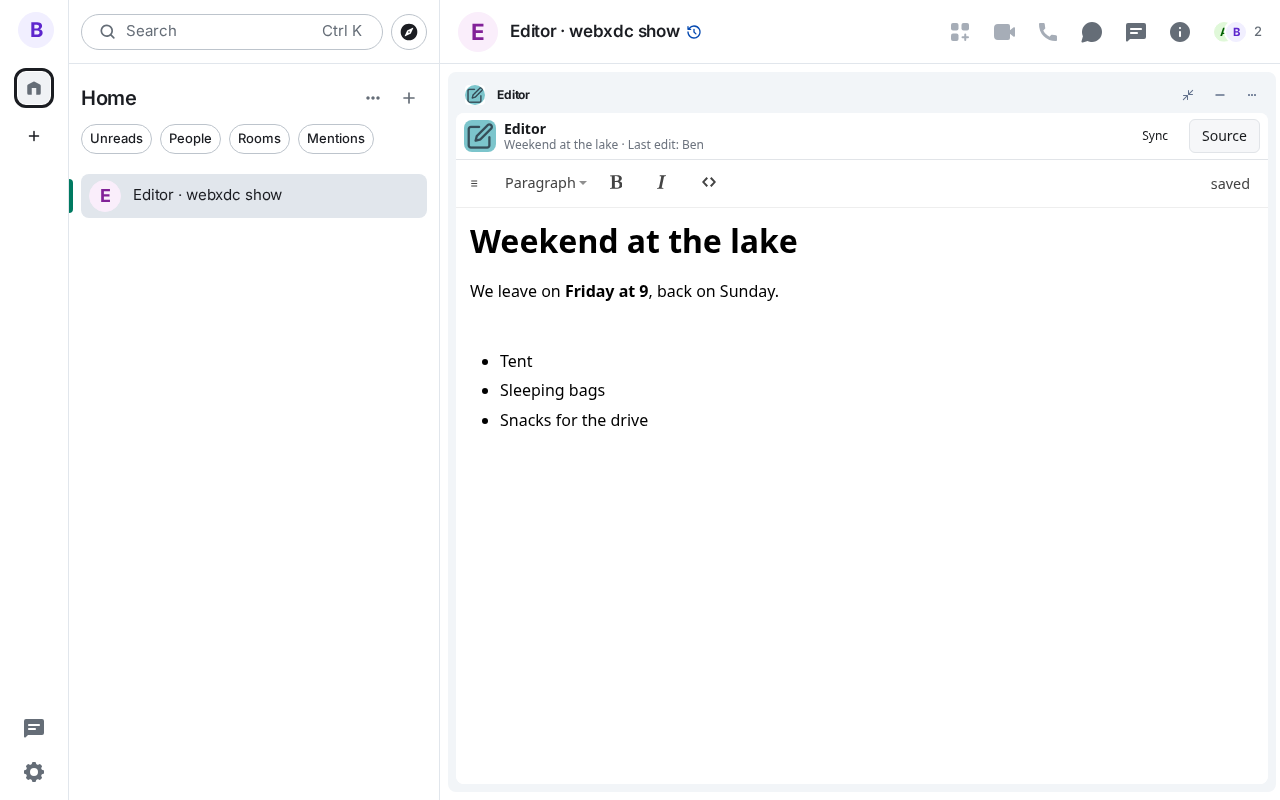Click the room avatar E in the header
The width and height of the screenshot is (1280, 800).
point(478,32)
